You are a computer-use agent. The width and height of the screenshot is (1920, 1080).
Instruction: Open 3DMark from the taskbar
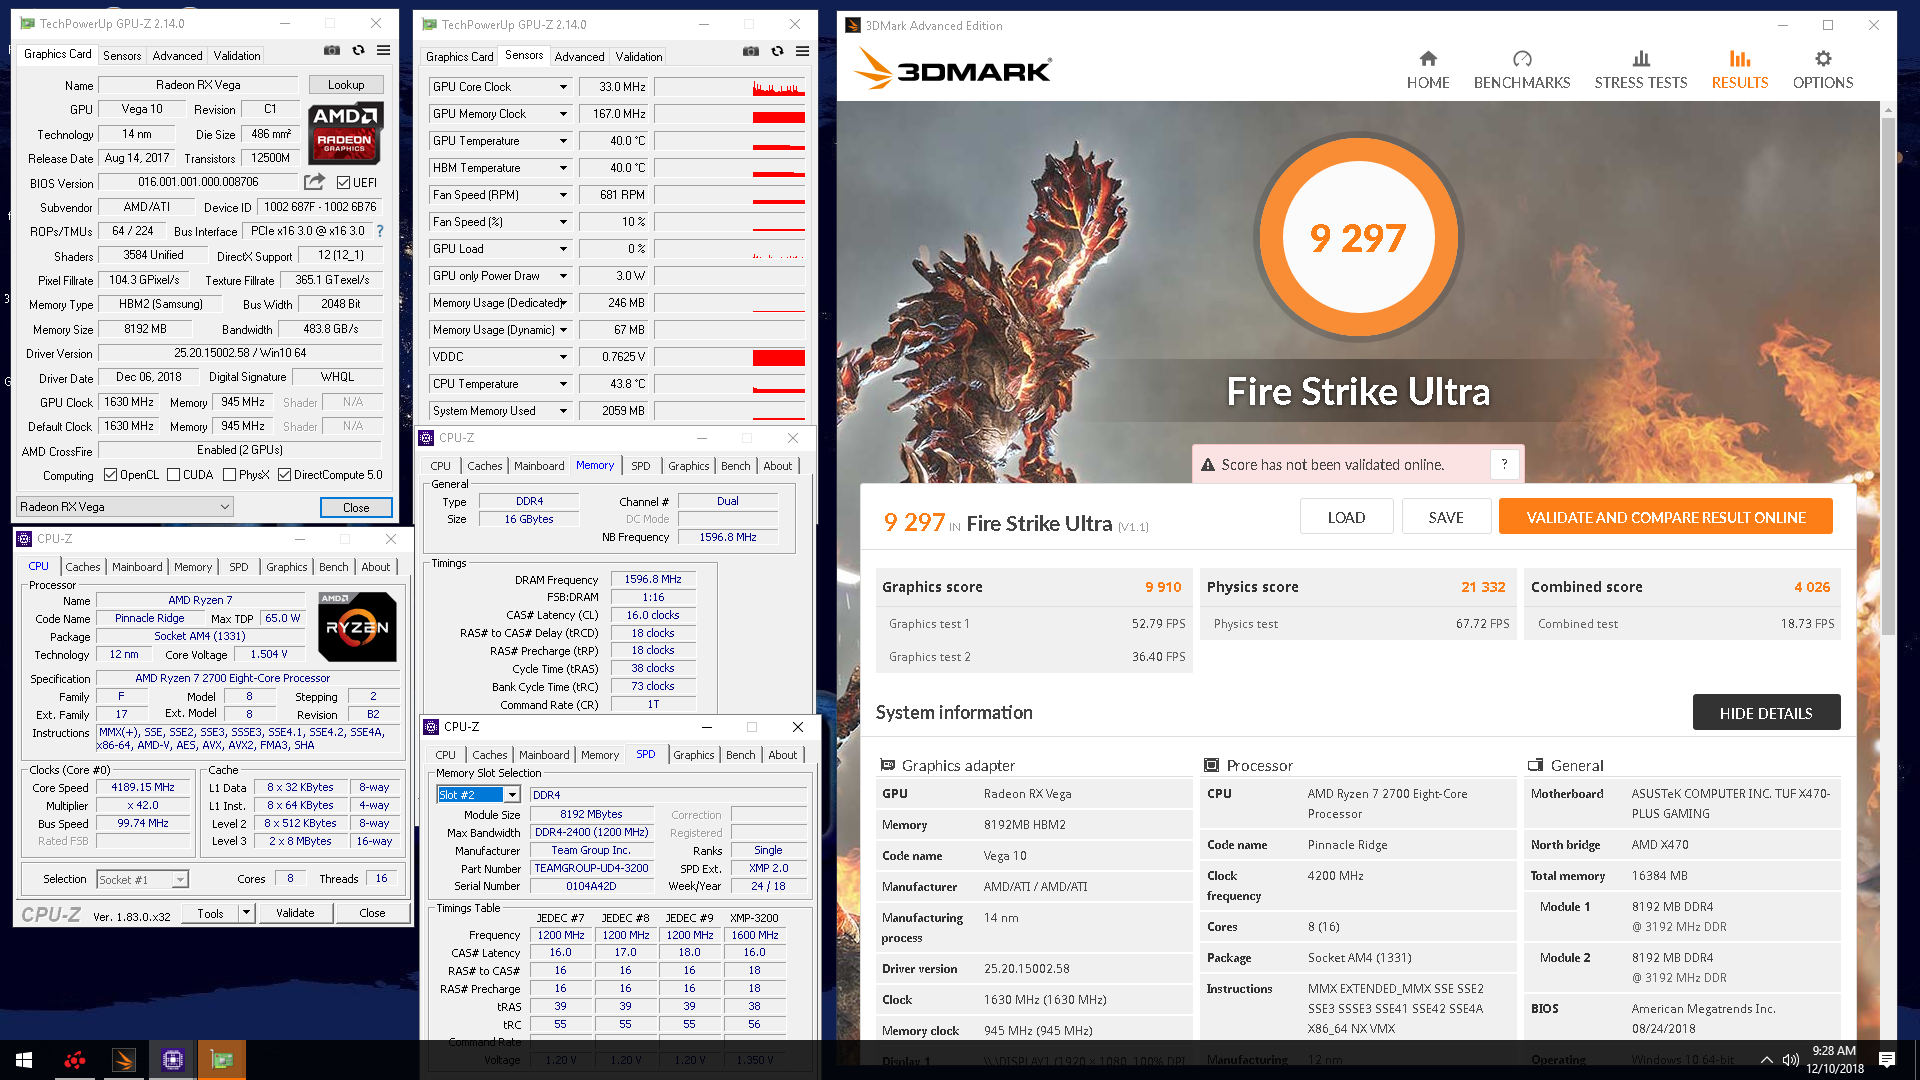pos(124,1060)
